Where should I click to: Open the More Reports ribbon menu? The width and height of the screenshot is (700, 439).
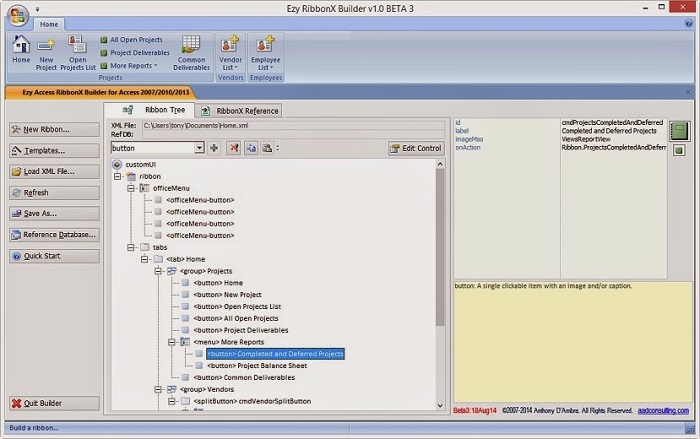[129, 66]
